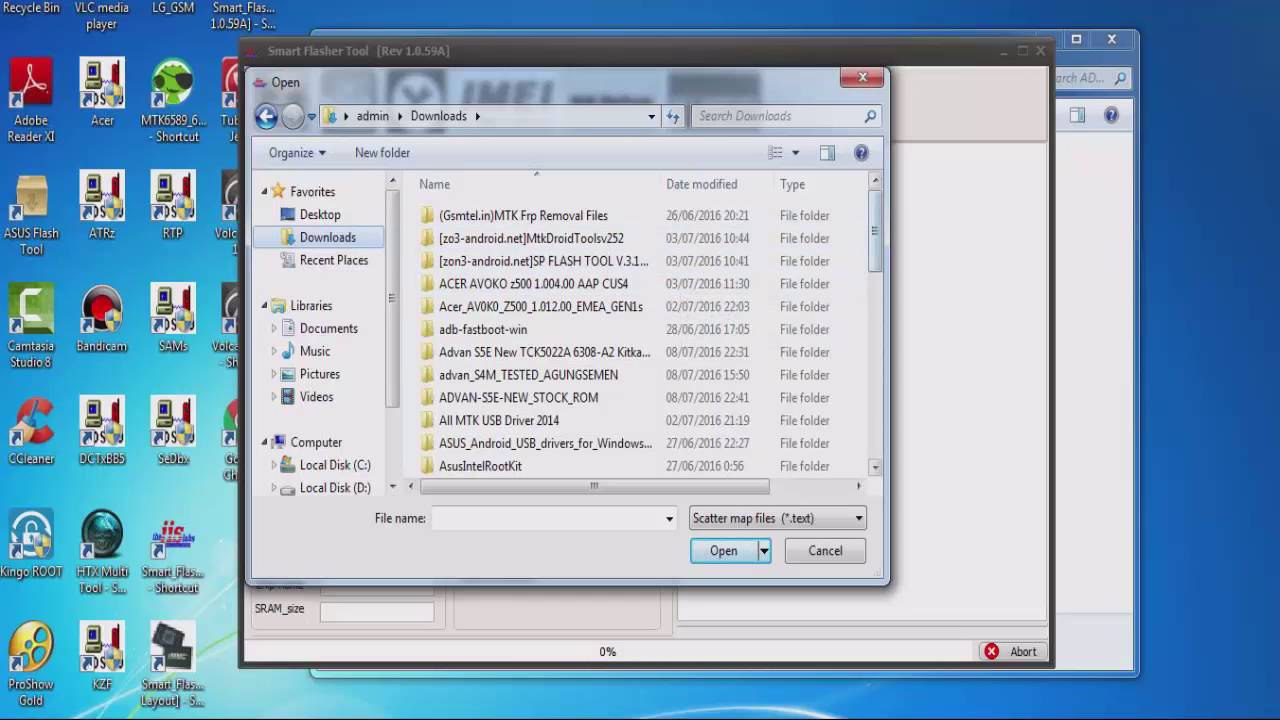Open the KZF desktop shortcut
The height and width of the screenshot is (720, 1280).
point(102,657)
